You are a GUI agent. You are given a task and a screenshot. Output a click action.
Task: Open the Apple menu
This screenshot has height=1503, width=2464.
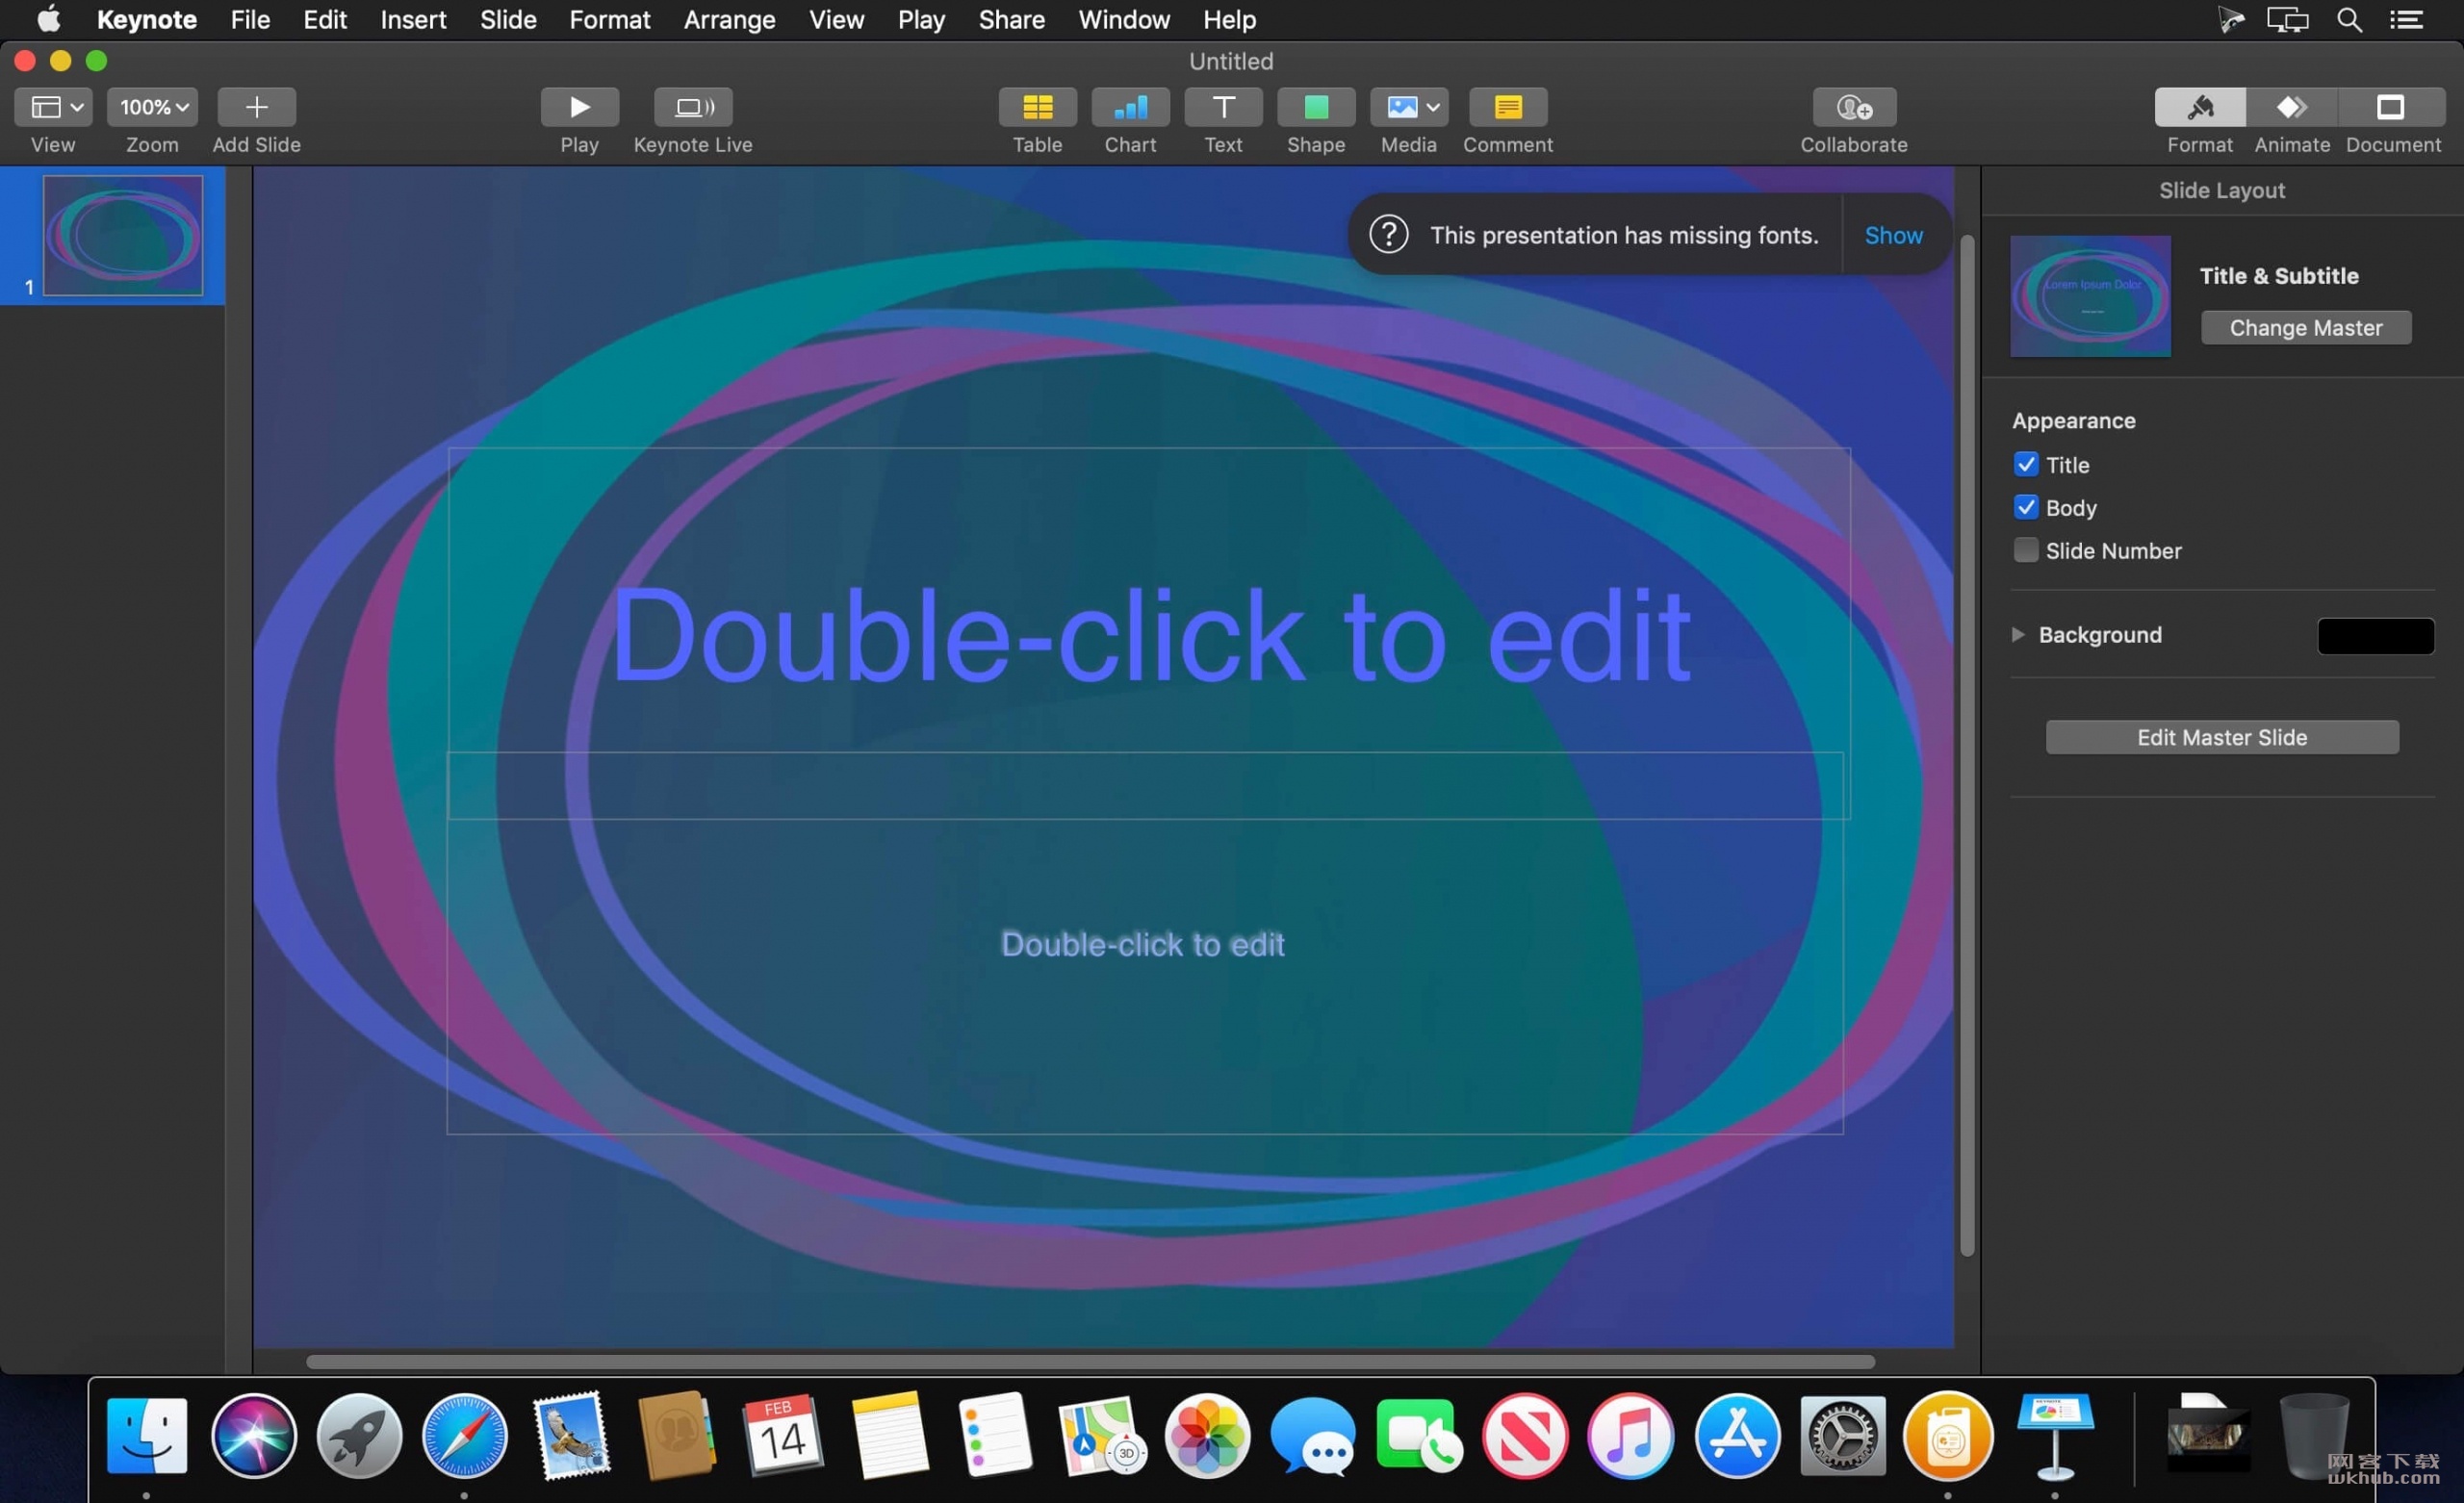coord(48,20)
